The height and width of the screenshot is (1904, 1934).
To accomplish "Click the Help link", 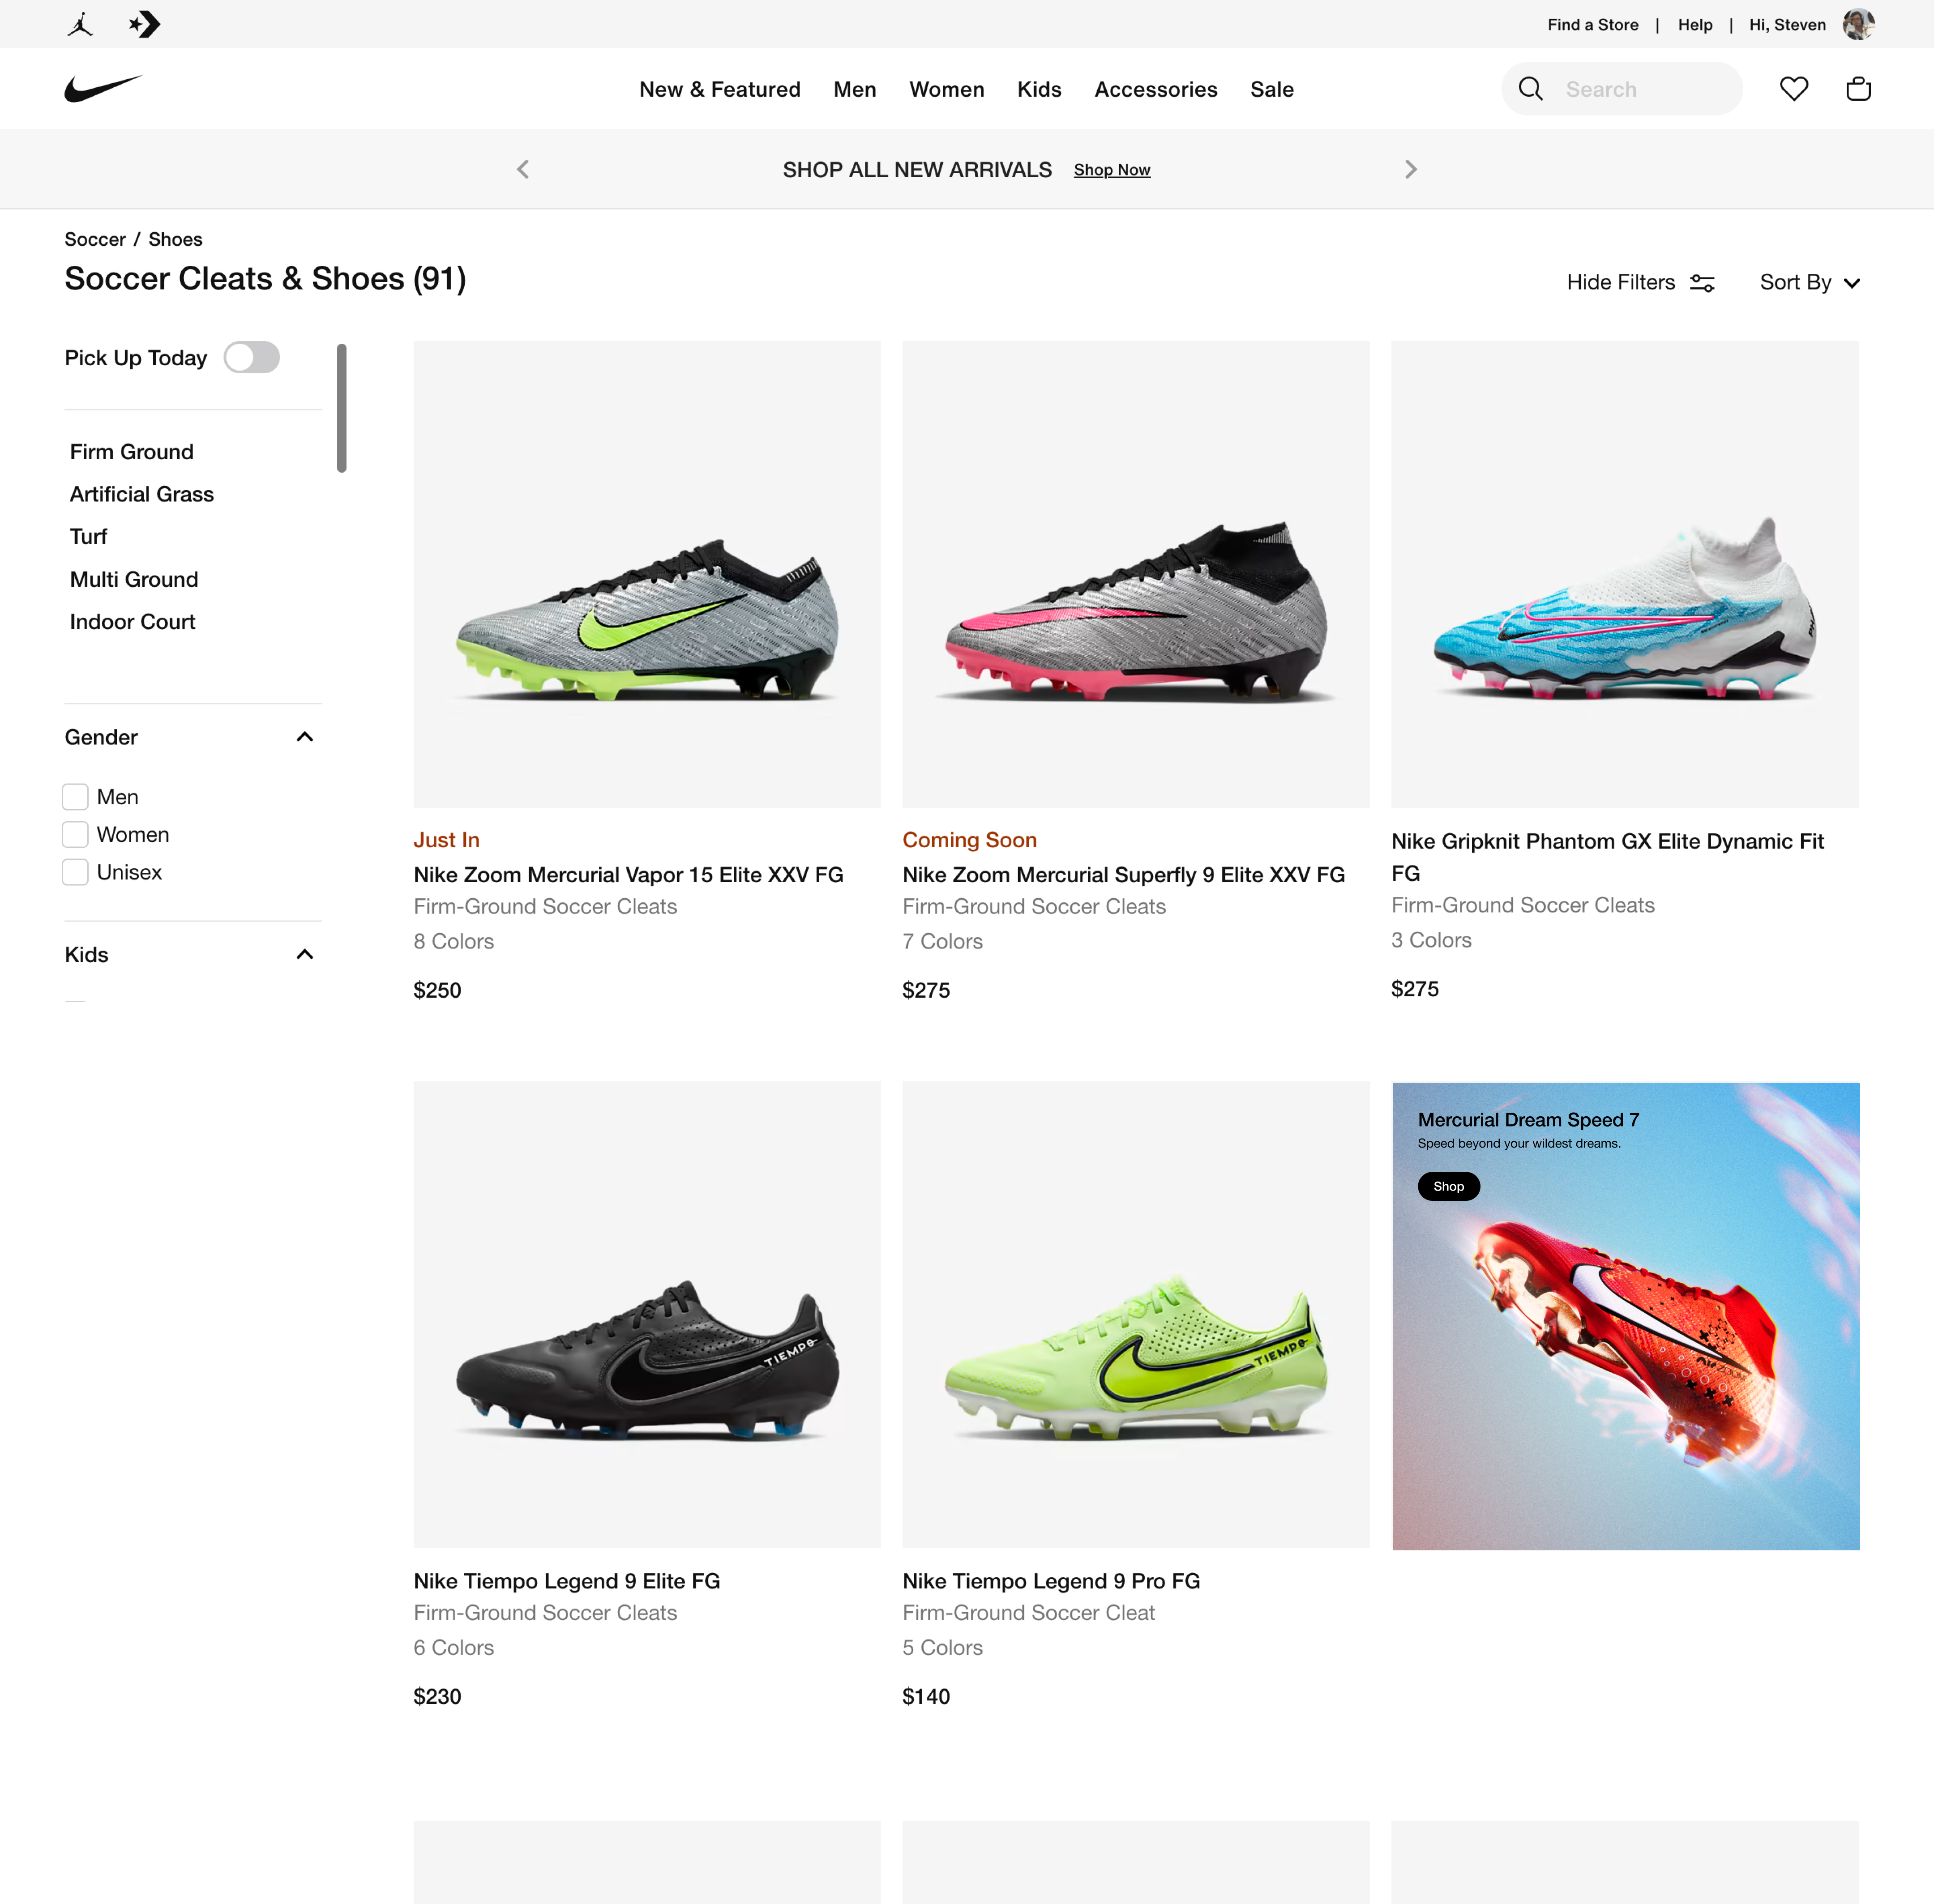I will tap(1694, 24).
